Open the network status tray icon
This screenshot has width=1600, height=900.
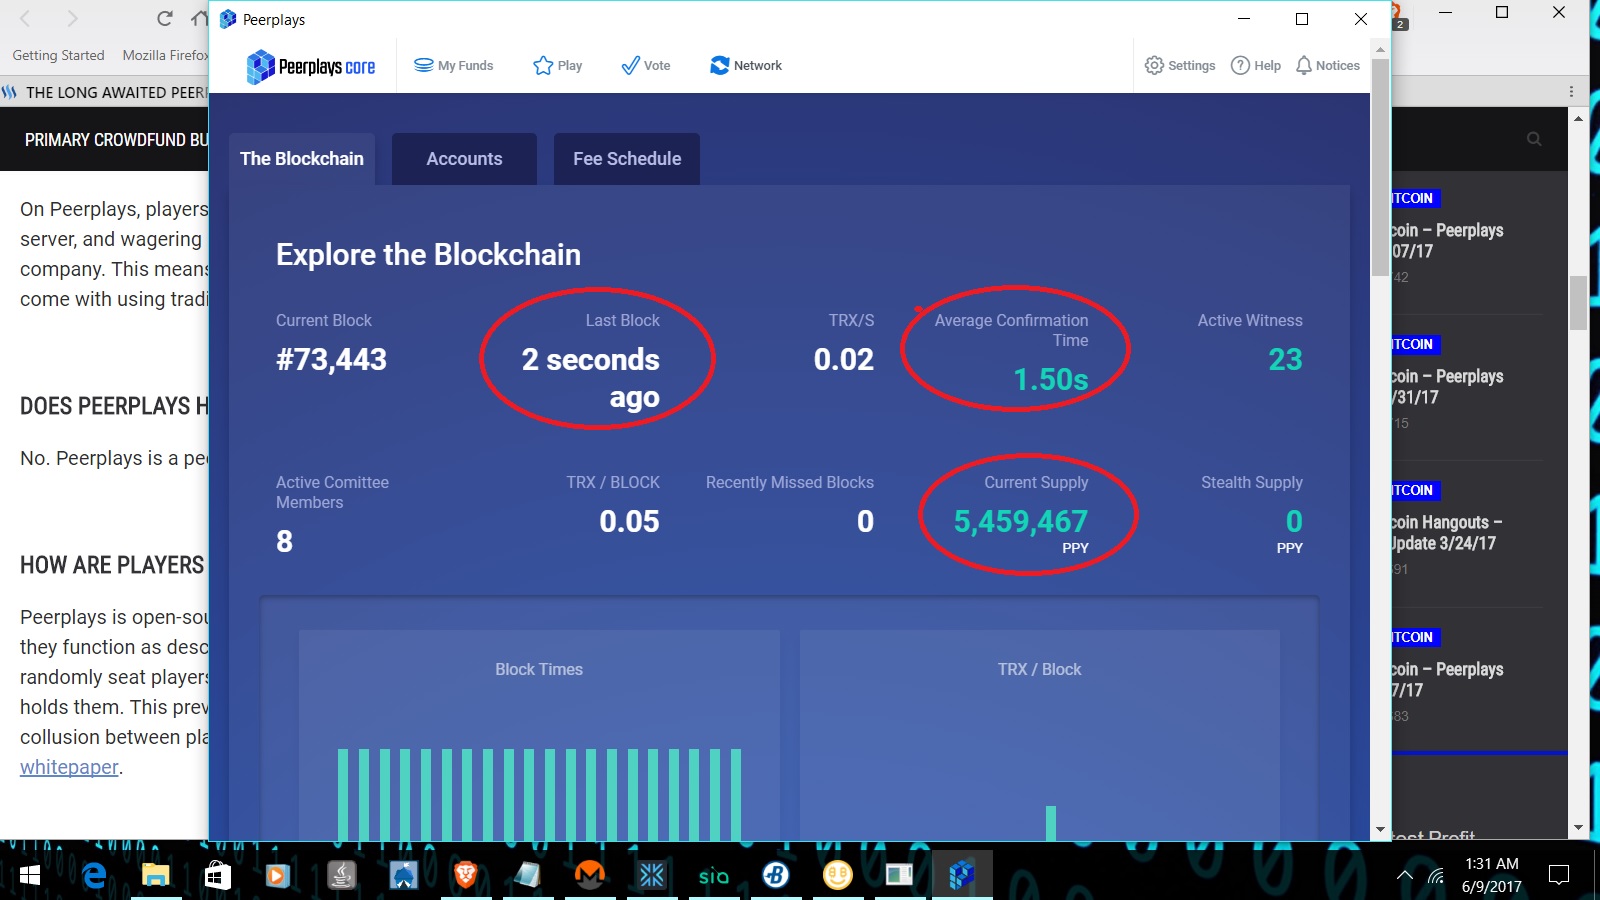pos(1436,876)
